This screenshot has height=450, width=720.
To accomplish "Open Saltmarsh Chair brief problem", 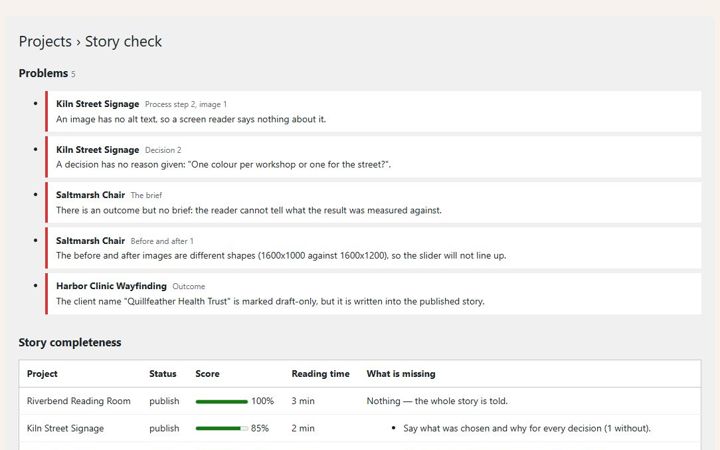I will point(373,202).
